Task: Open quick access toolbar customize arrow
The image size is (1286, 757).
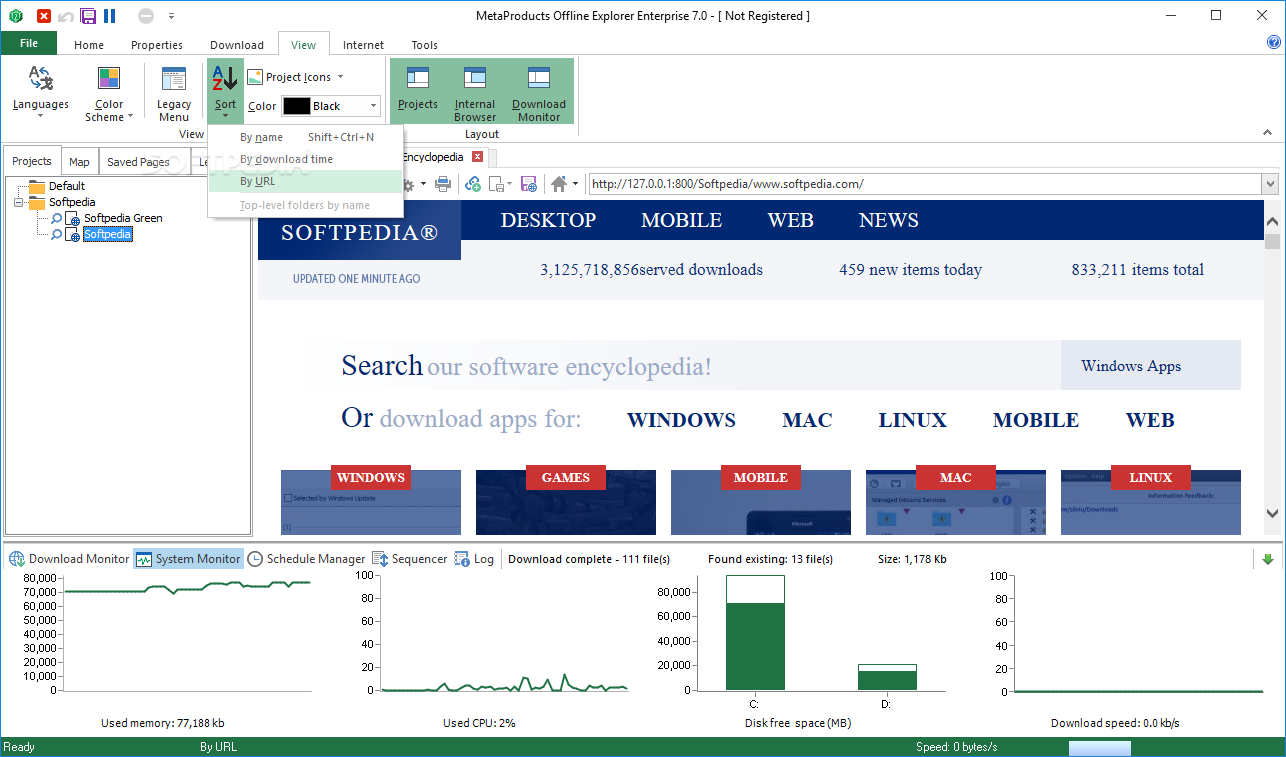Action: tap(171, 16)
